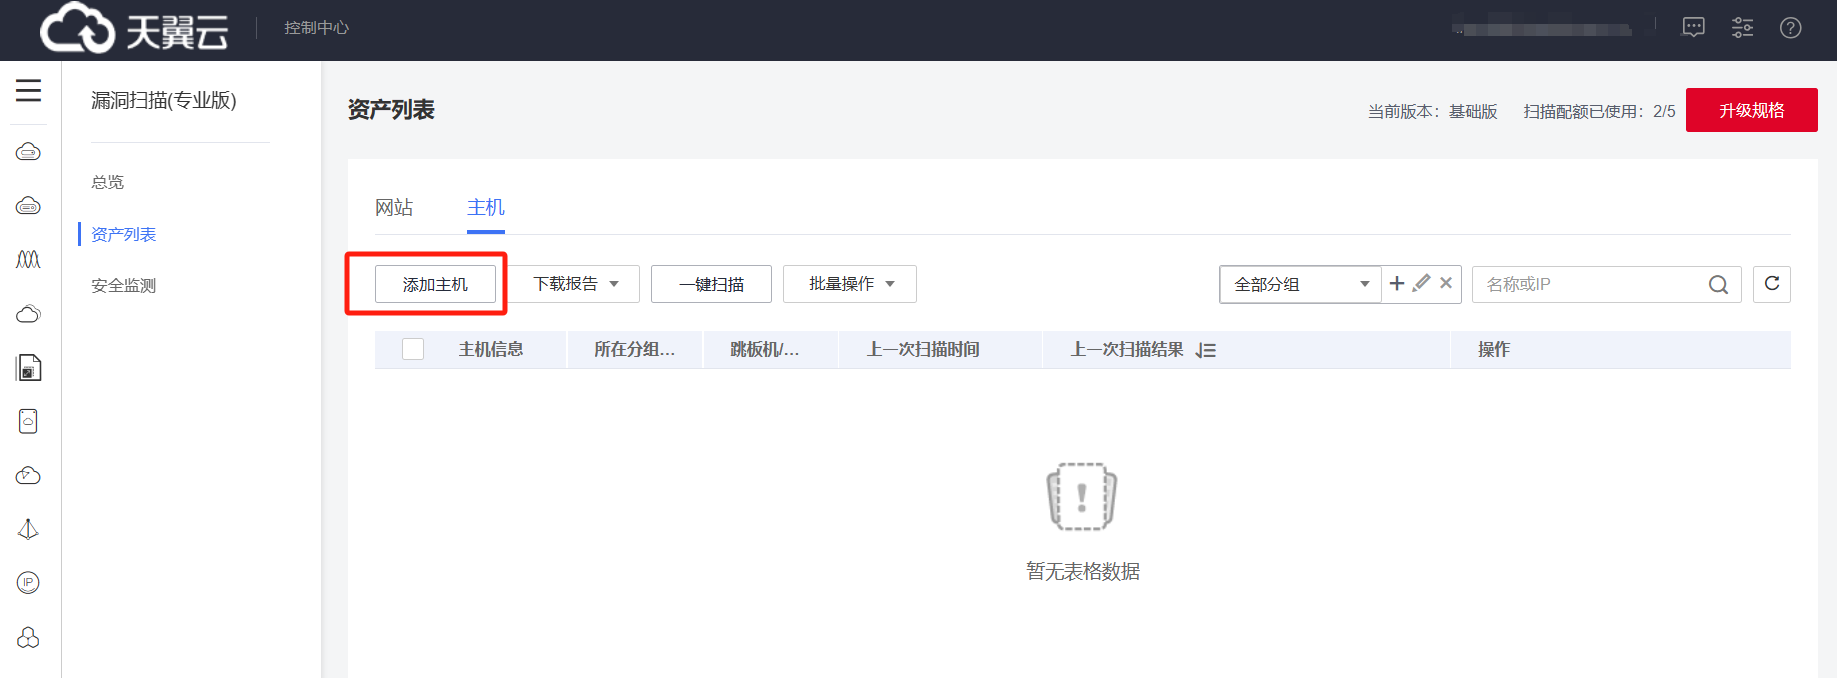1837x678 pixels.
Task: Expand the 批量操作 dropdown
Action: click(x=850, y=284)
